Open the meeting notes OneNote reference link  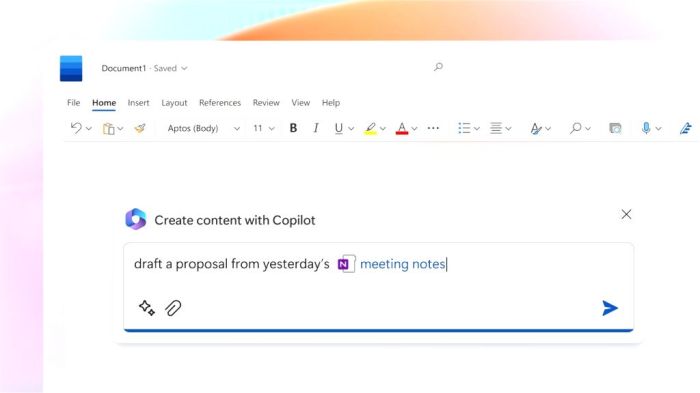[403, 264]
